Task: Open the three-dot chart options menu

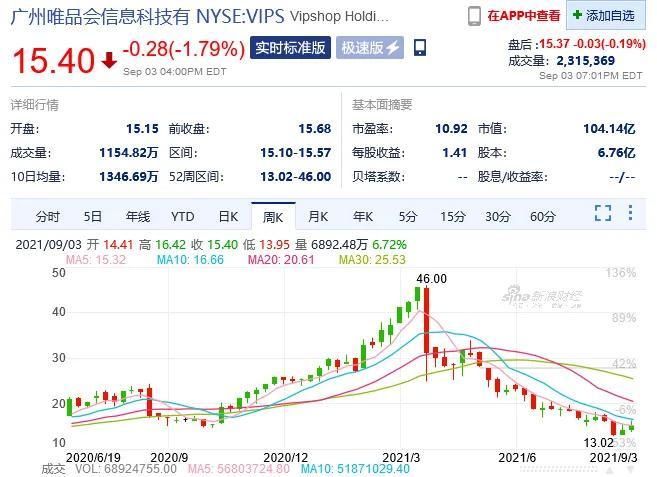Action: tap(631, 213)
